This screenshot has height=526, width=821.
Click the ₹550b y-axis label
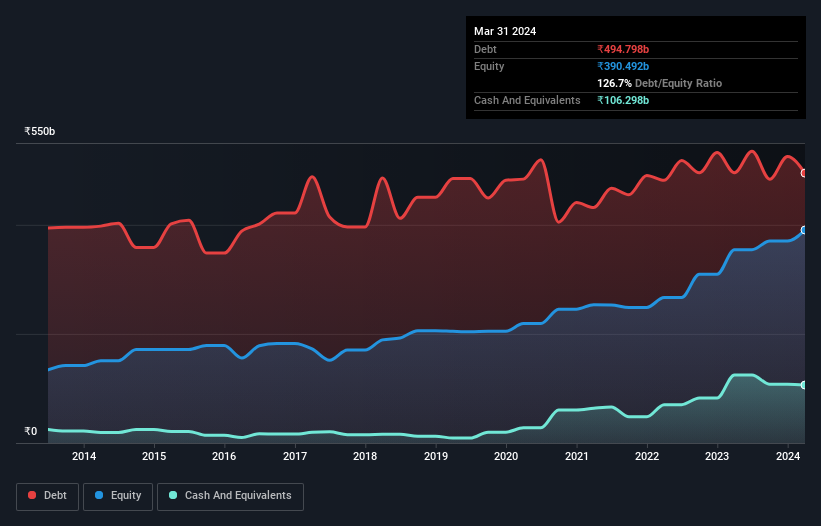click(39, 131)
